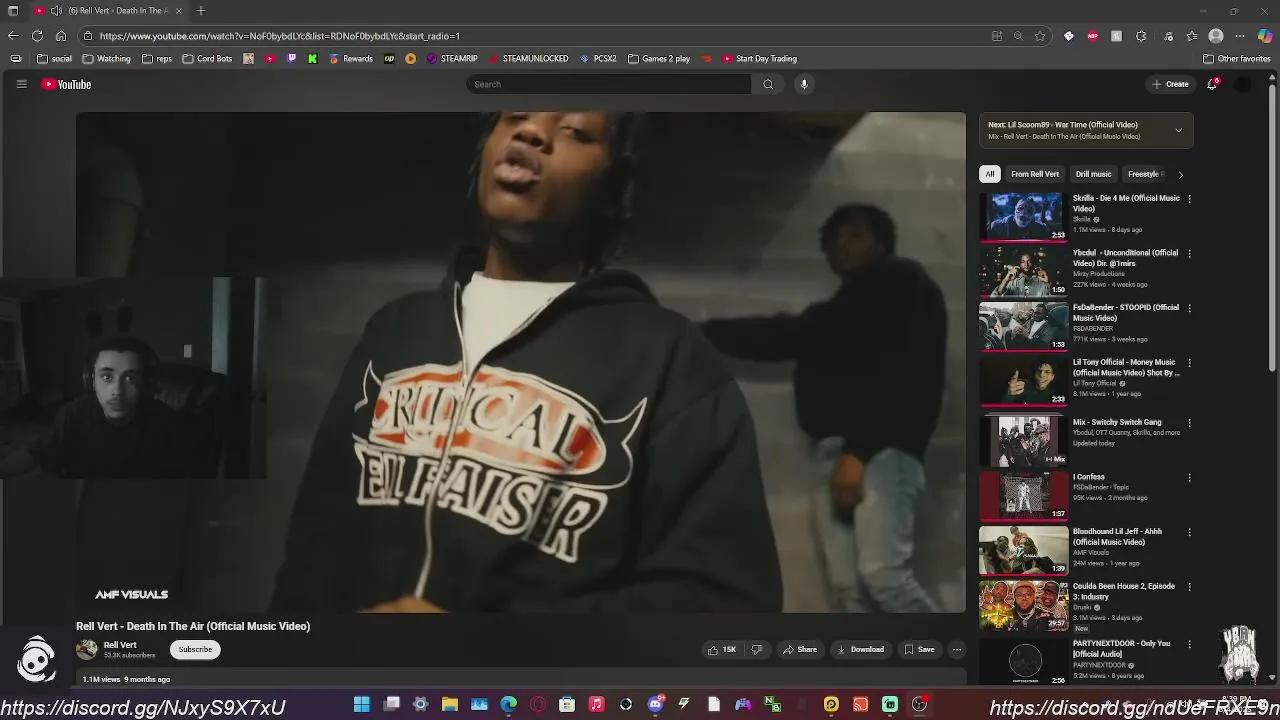Click the Create button
Viewport: 1280px width, 720px height.
[1170, 84]
